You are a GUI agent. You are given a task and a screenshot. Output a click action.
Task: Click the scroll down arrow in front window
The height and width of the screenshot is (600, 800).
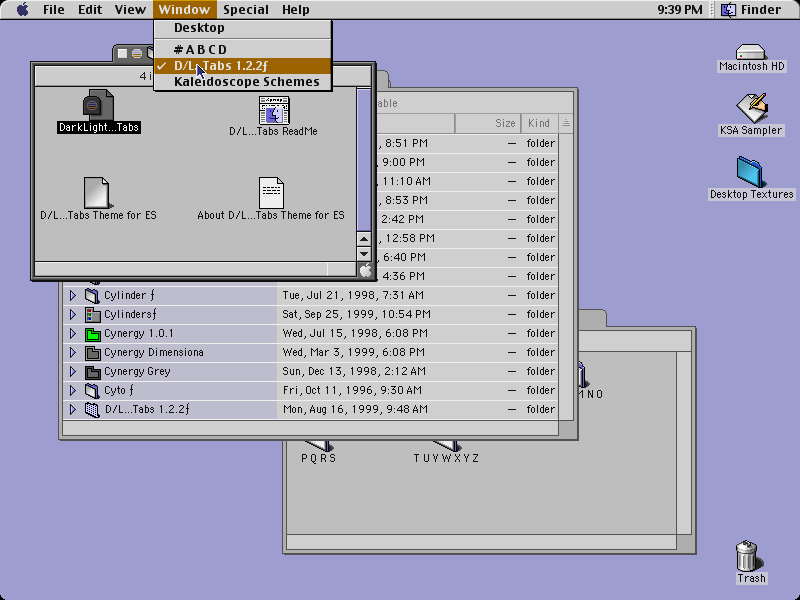click(x=364, y=254)
